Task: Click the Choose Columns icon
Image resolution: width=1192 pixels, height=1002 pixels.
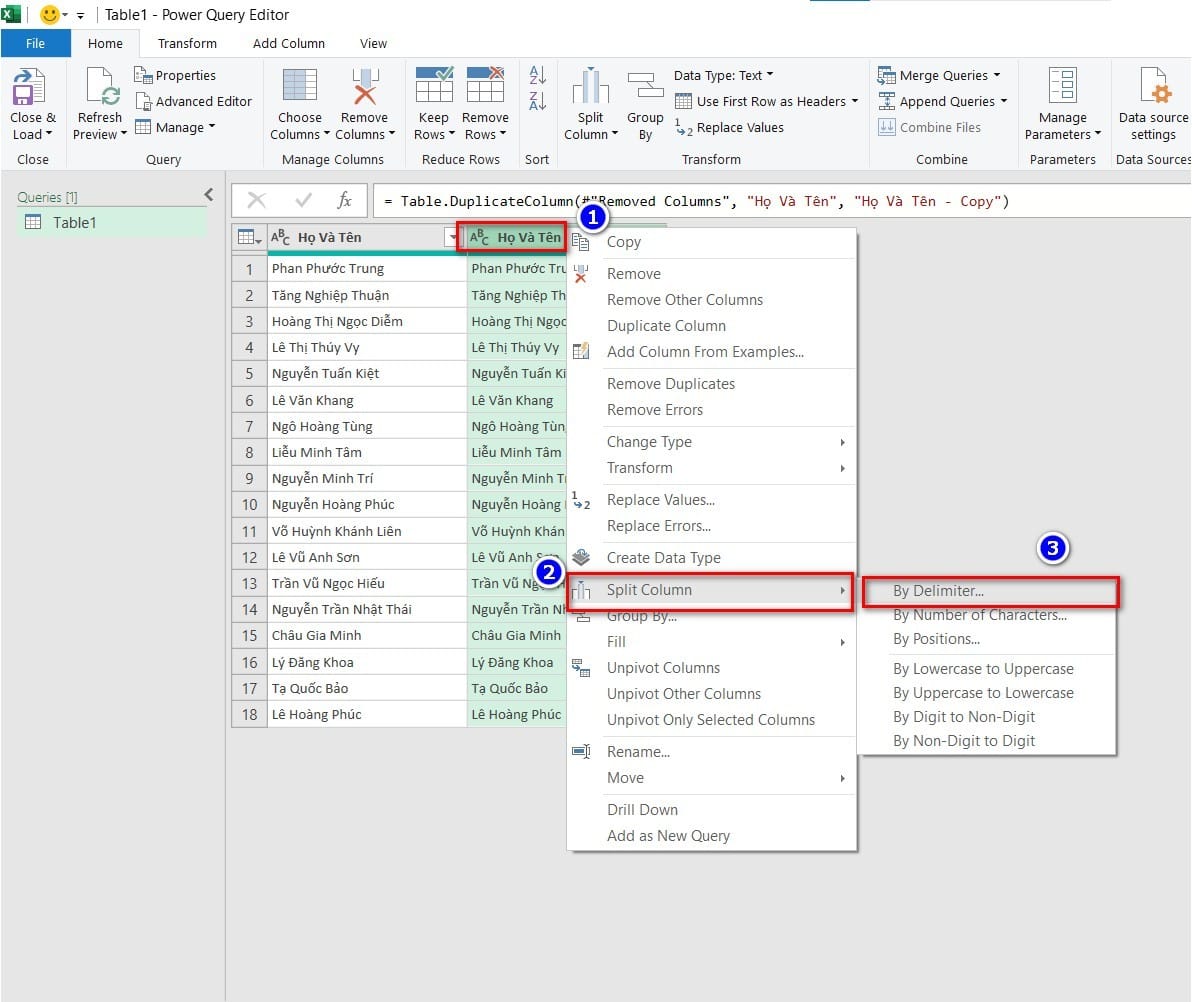Action: click(299, 88)
